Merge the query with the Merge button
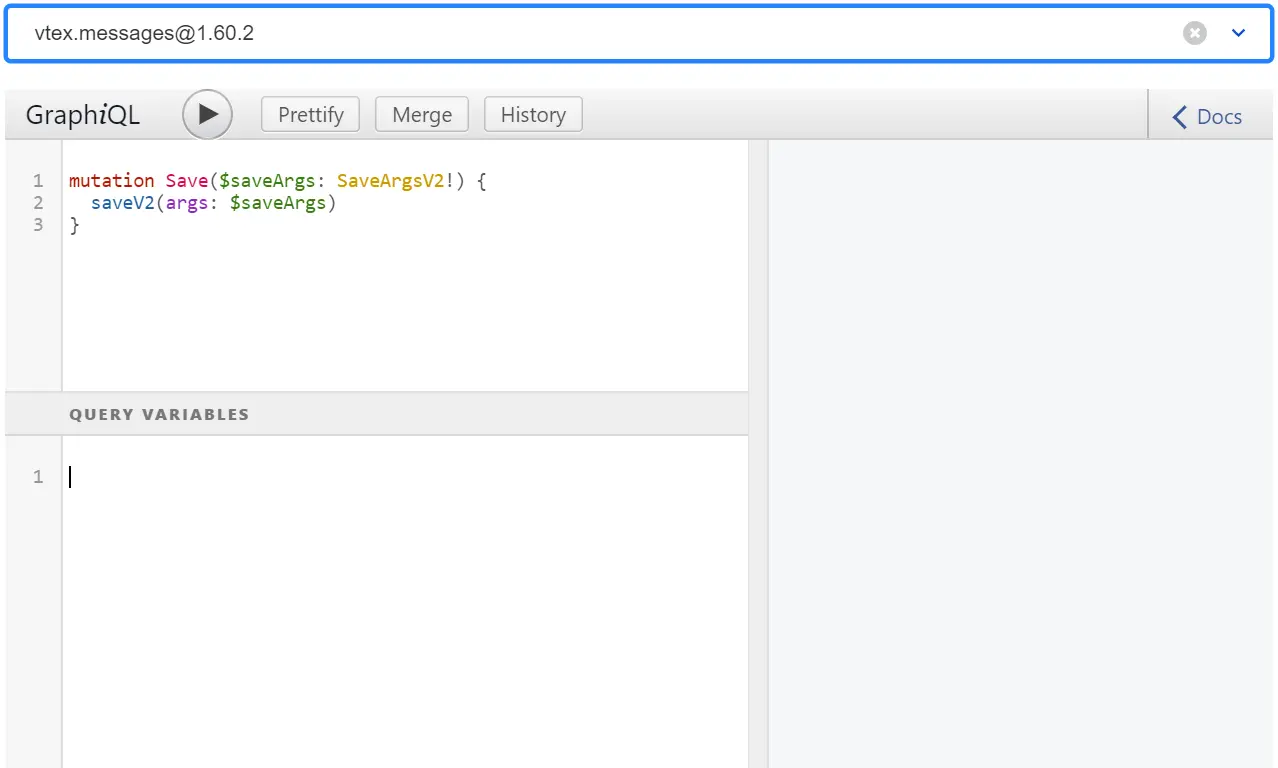The height and width of the screenshot is (768, 1278). click(x=421, y=114)
